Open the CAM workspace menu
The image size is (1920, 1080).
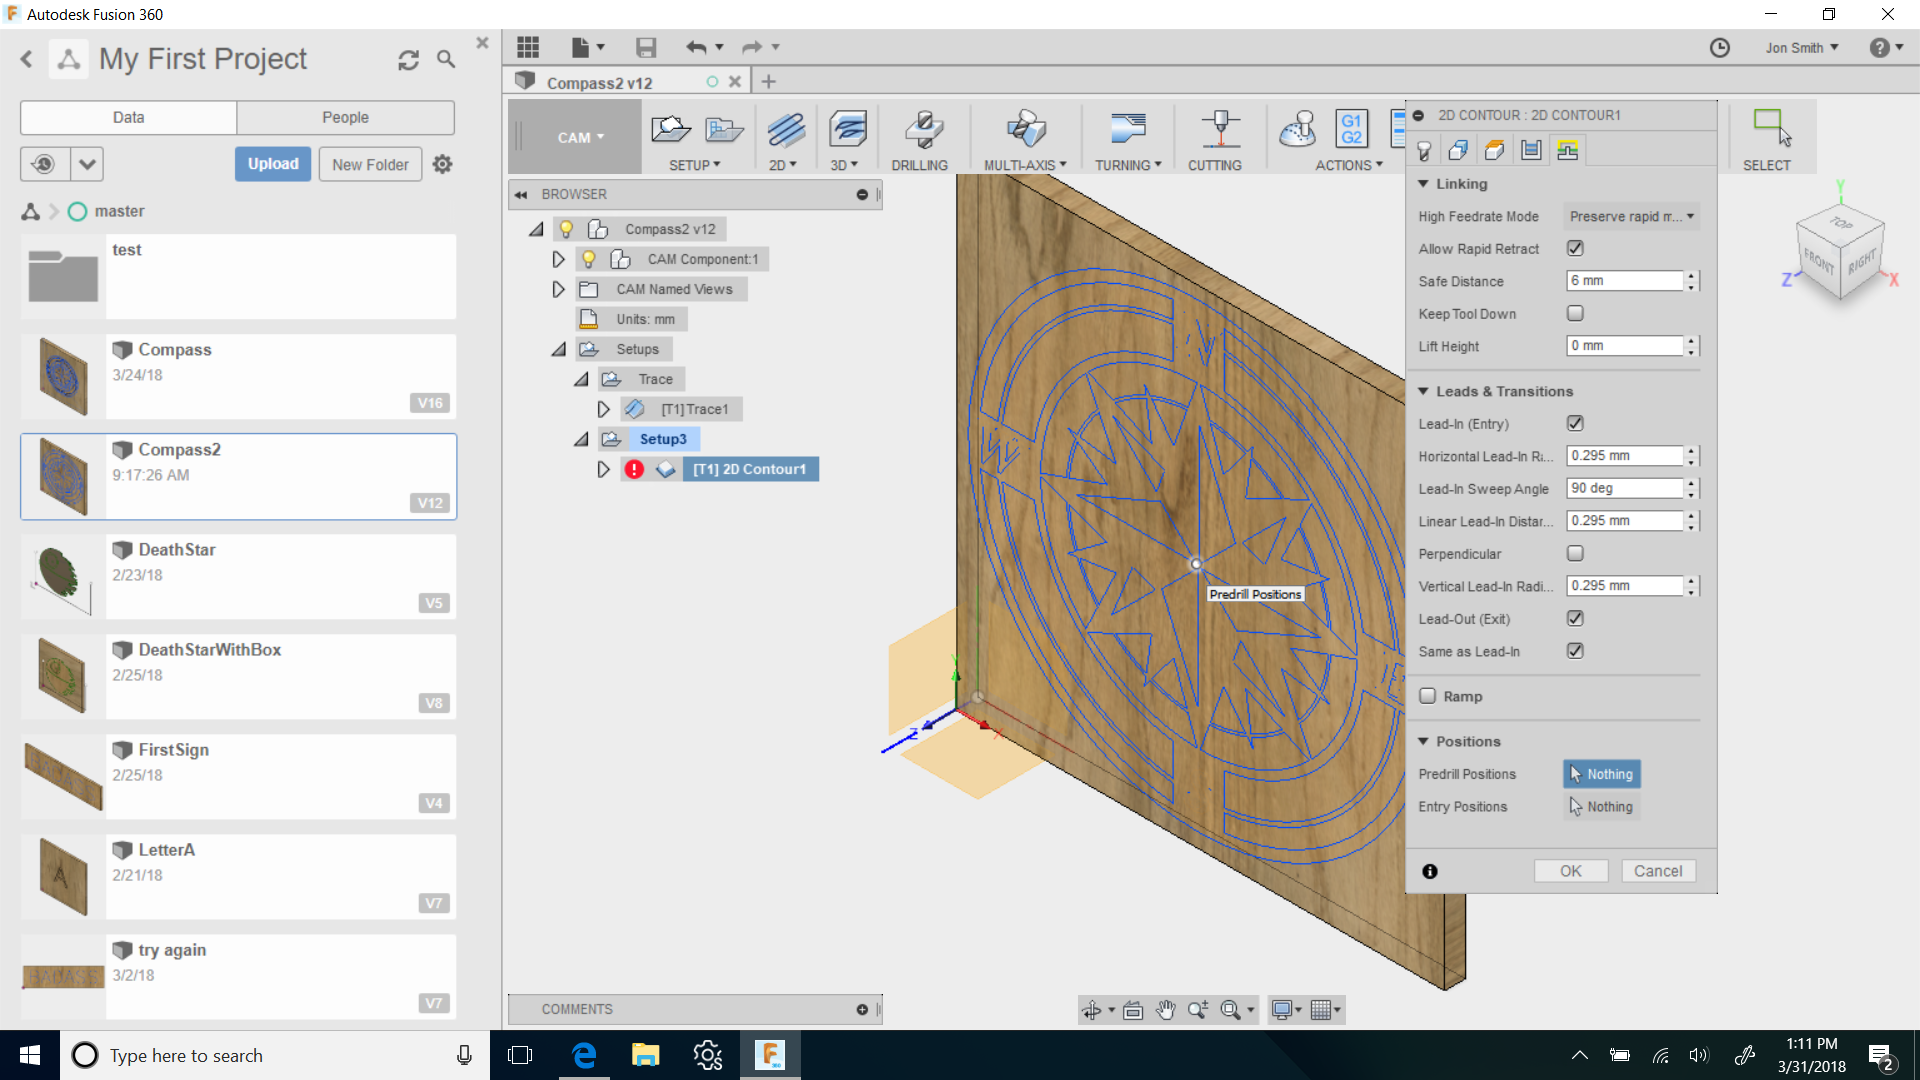tap(580, 137)
